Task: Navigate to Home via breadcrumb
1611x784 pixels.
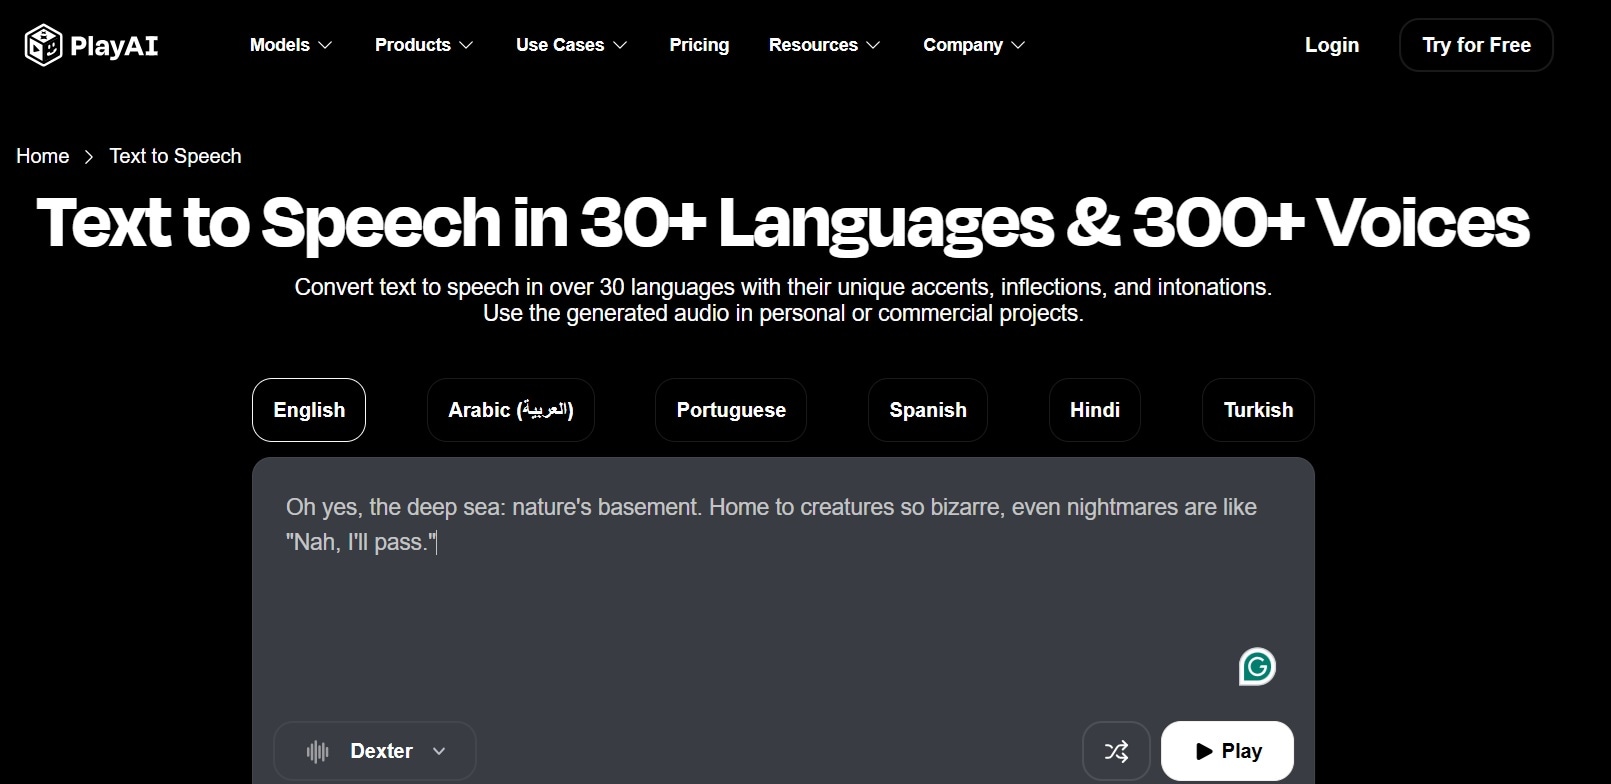Action: point(43,156)
